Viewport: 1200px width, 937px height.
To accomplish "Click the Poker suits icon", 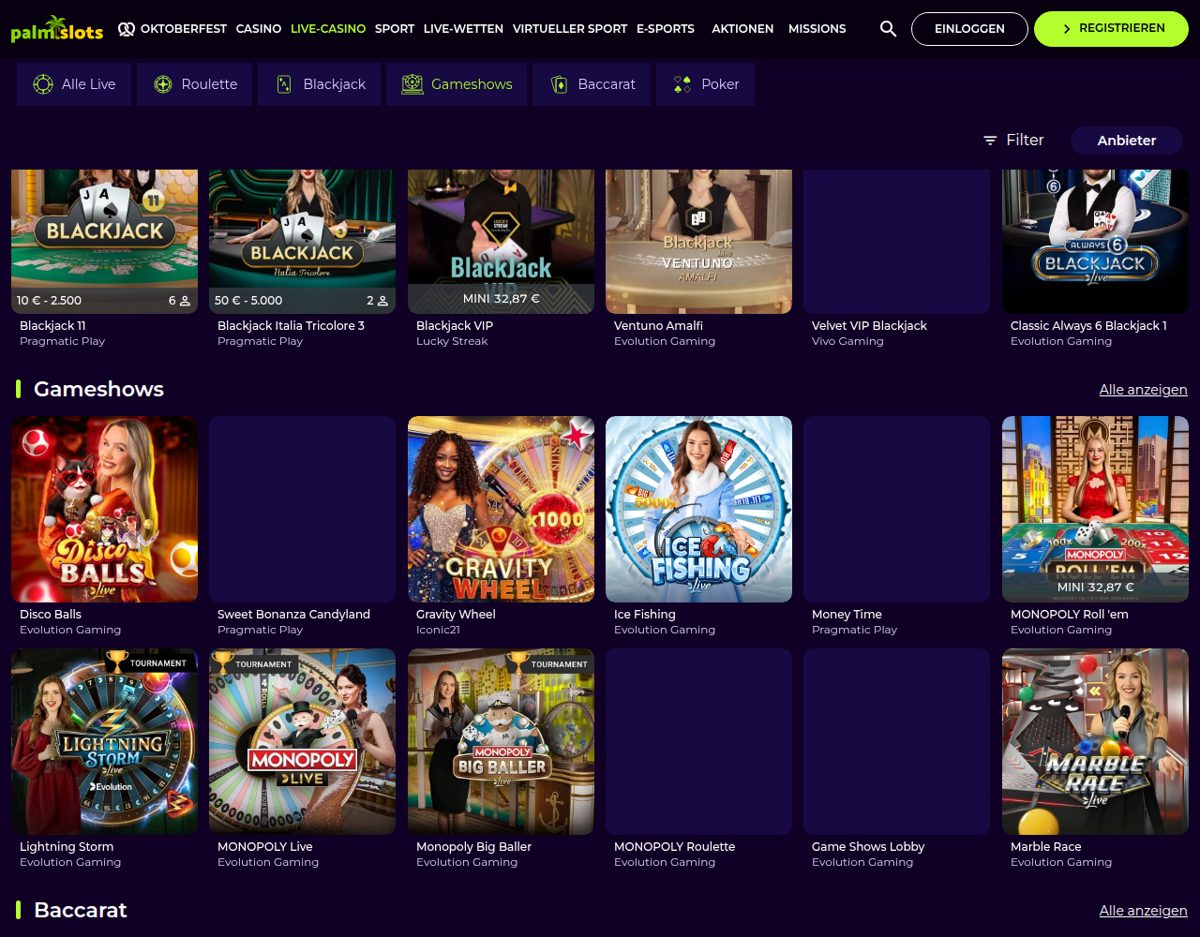I will 682,84.
